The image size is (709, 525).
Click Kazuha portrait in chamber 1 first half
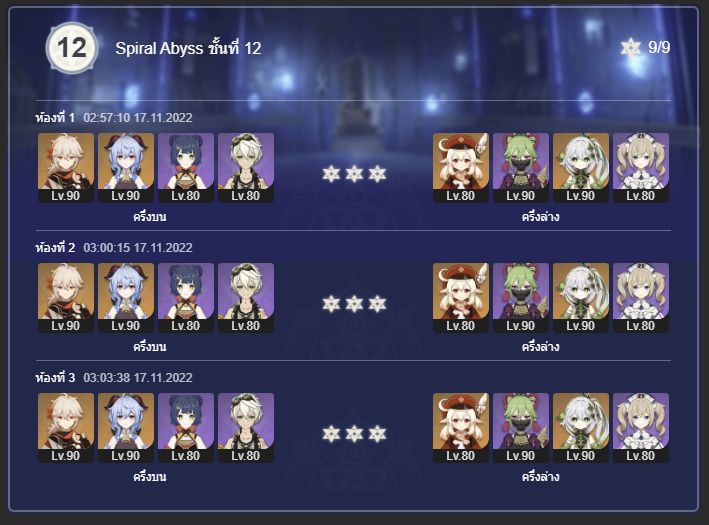(x=66, y=167)
